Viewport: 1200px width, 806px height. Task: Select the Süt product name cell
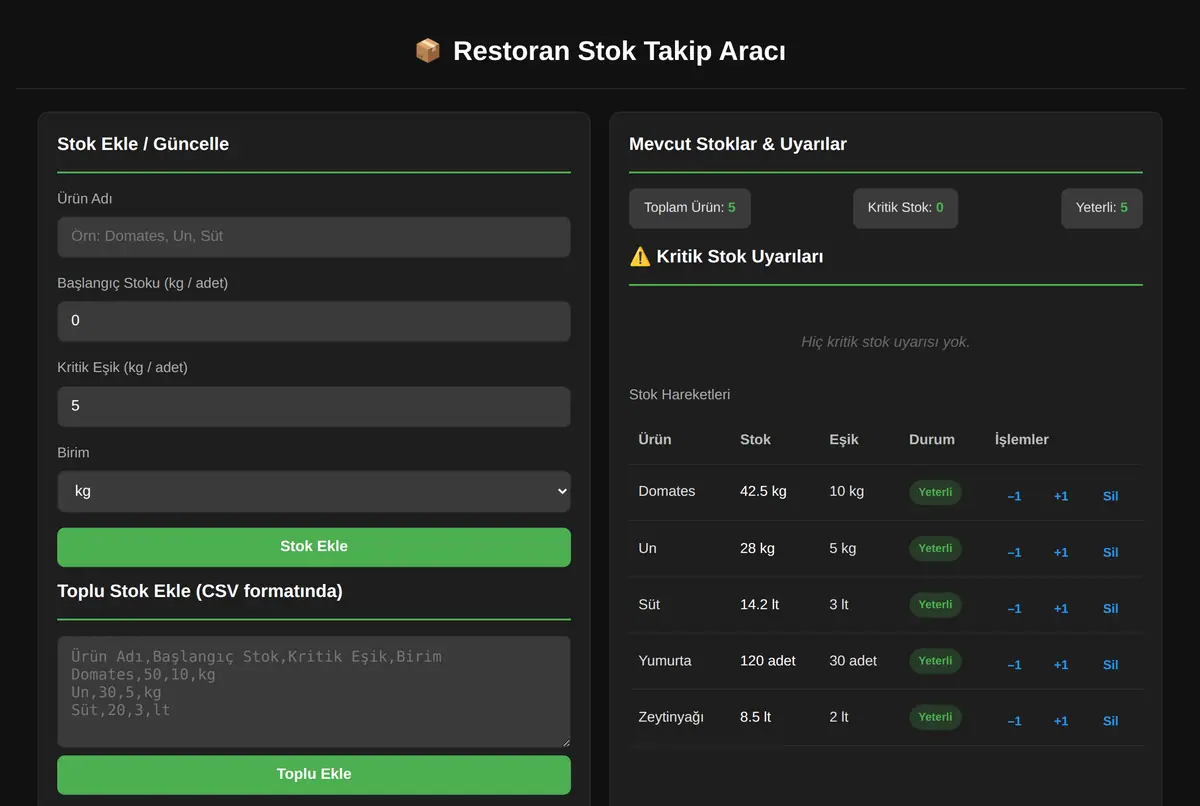tap(649, 604)
